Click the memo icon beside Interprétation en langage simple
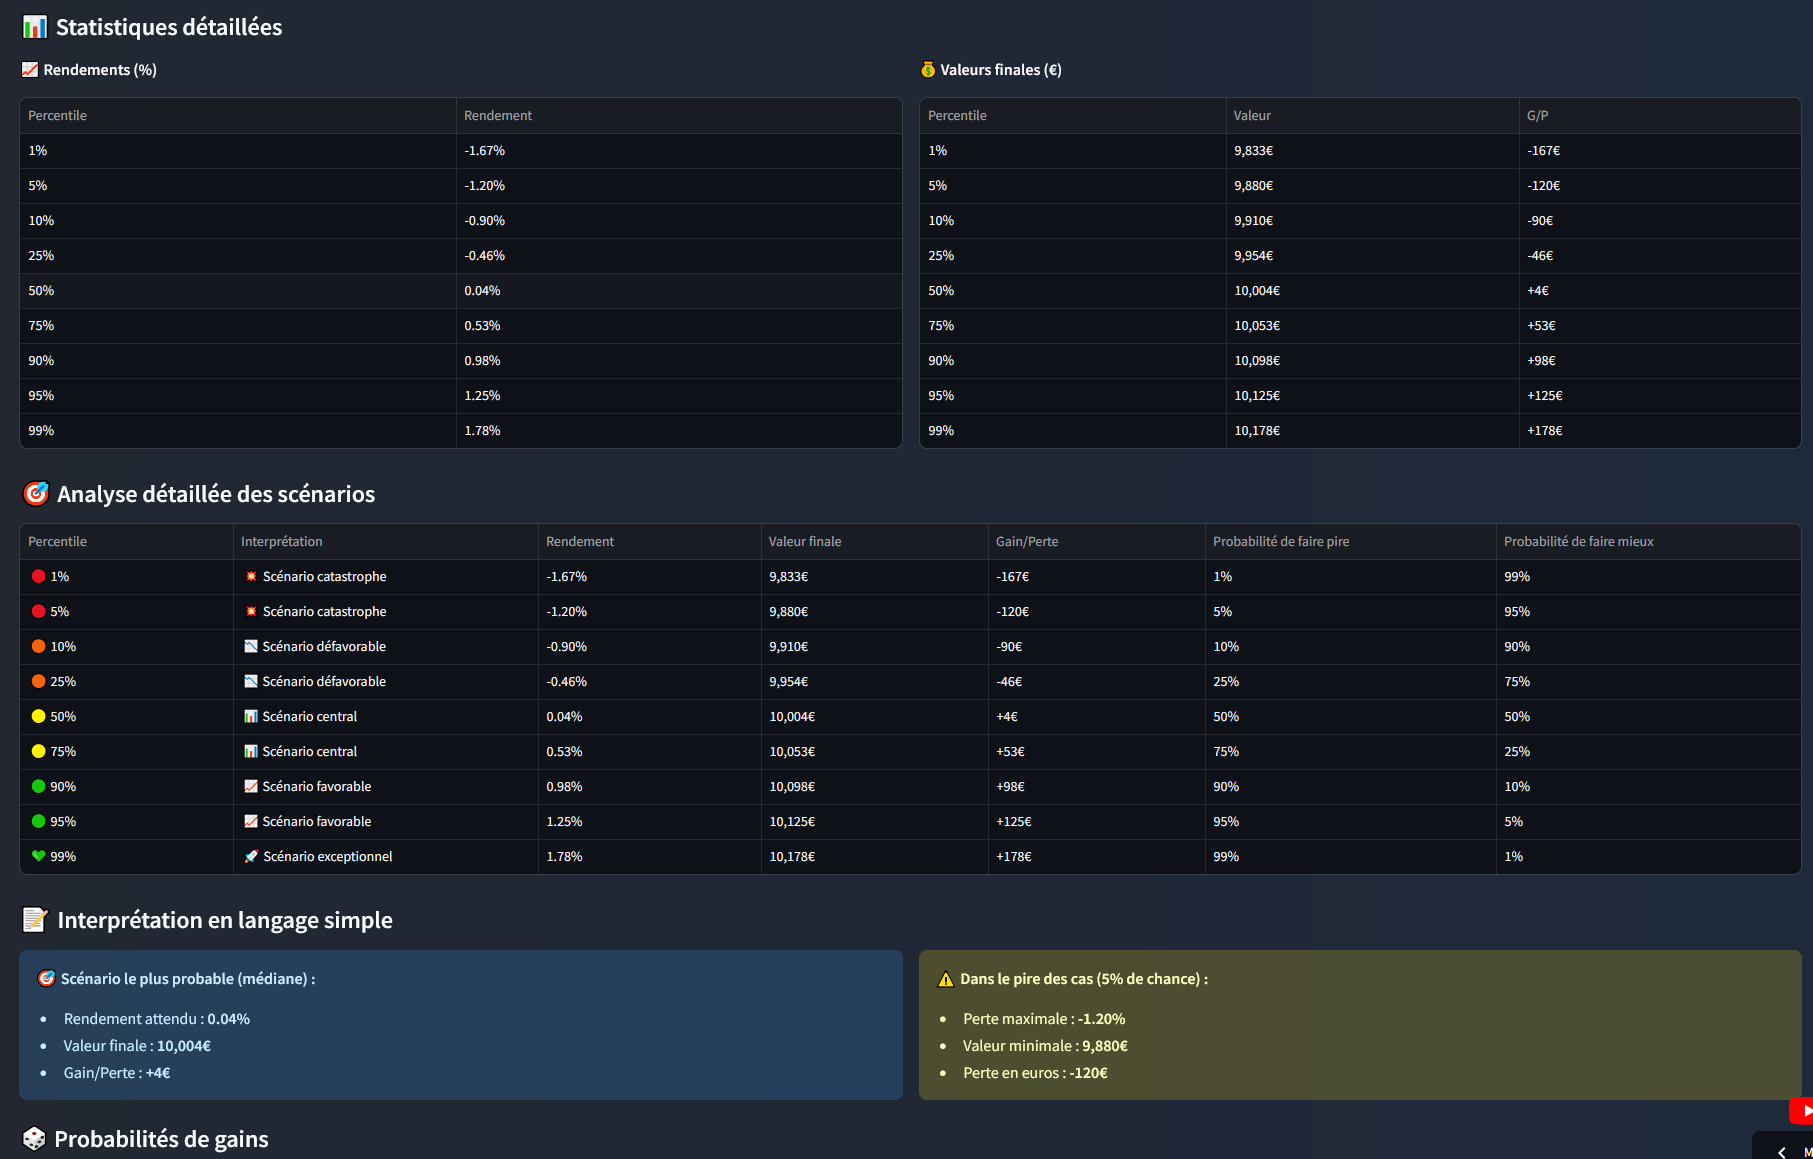Image resolution: width=1813 pixels, height=1159 pixels. (35, 920)
